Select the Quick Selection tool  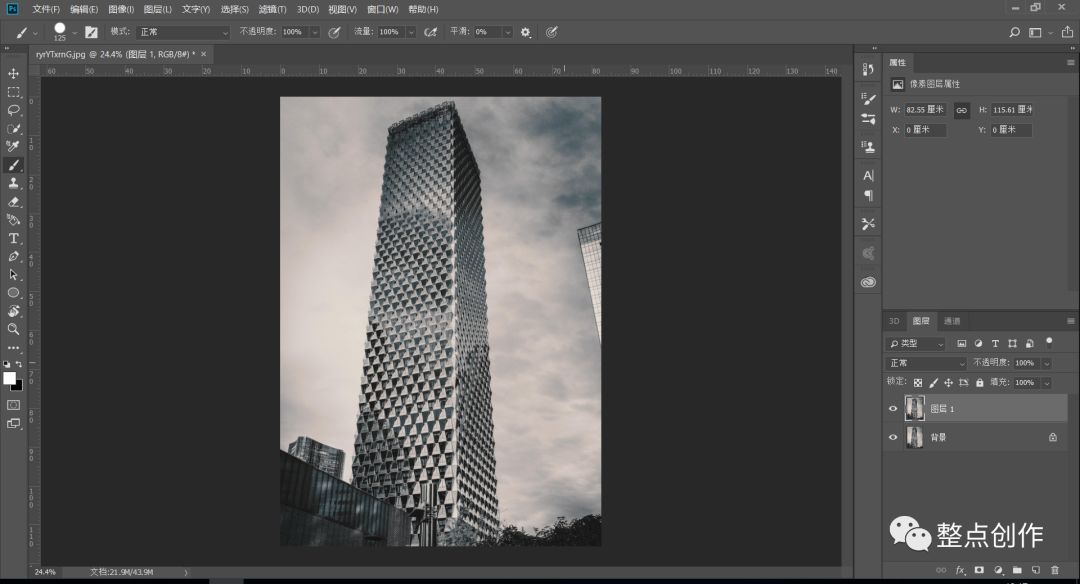(x=13, y=129)
